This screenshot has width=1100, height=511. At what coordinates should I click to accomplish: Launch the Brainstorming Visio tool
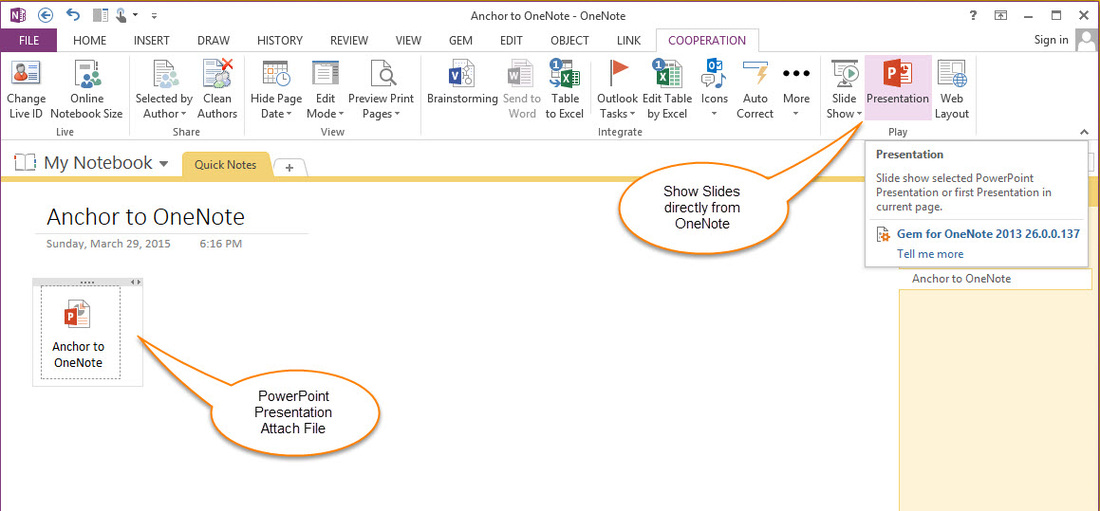(x=462, y=83)
